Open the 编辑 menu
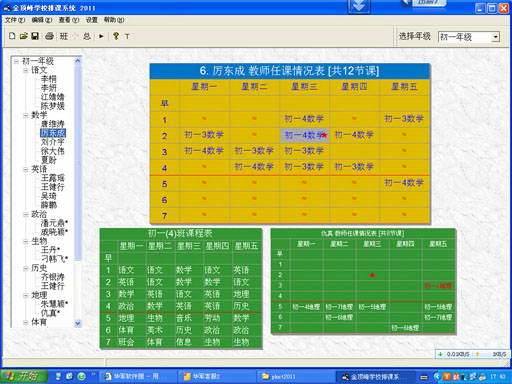Viewport: 512px width, 384px height. coord(42,20)
